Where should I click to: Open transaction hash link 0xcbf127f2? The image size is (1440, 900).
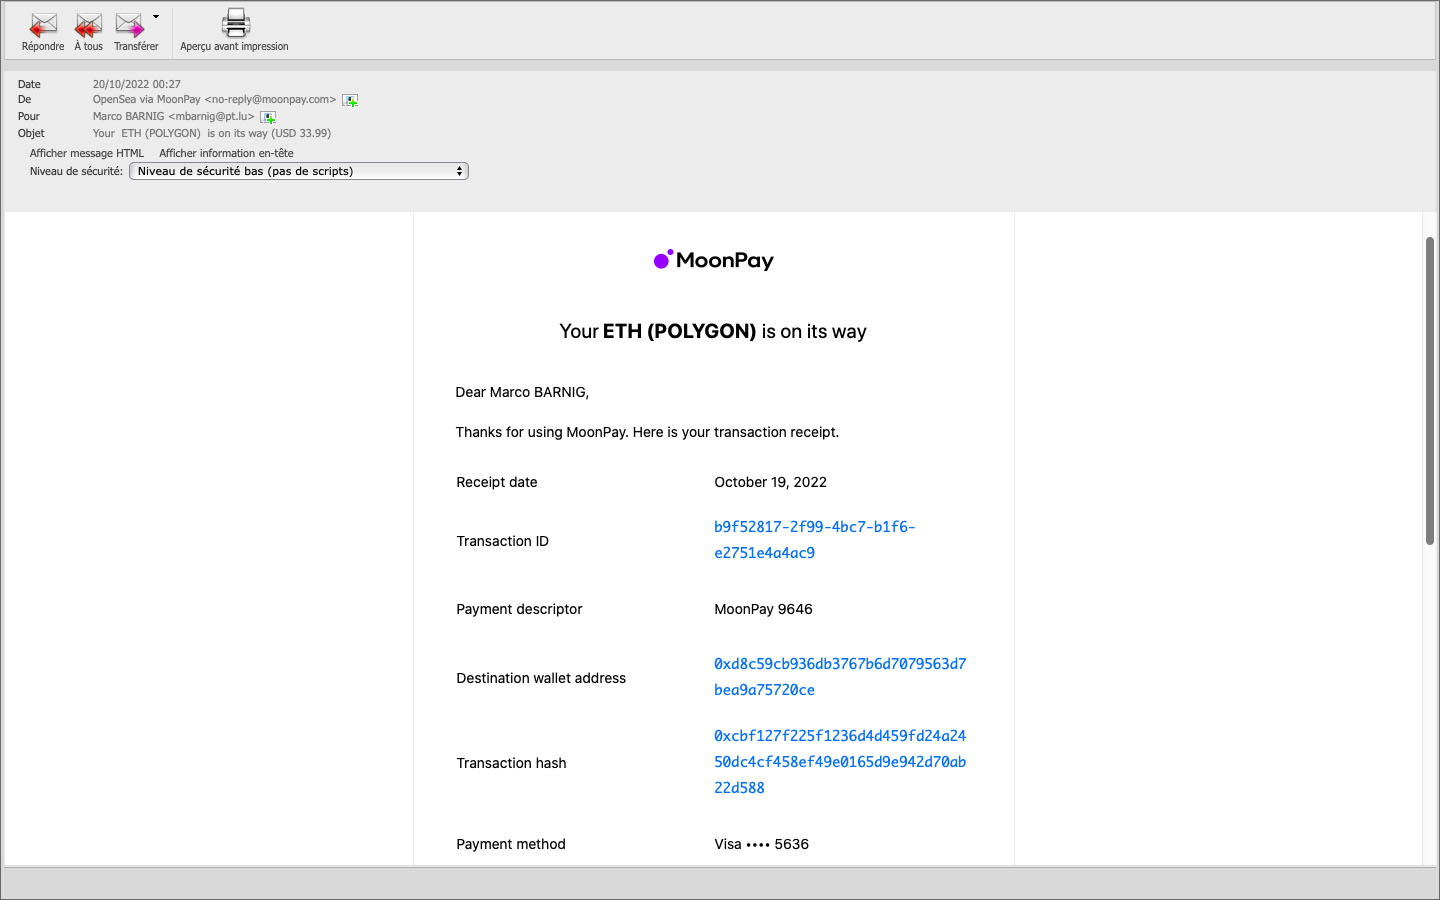coord(840,762)
